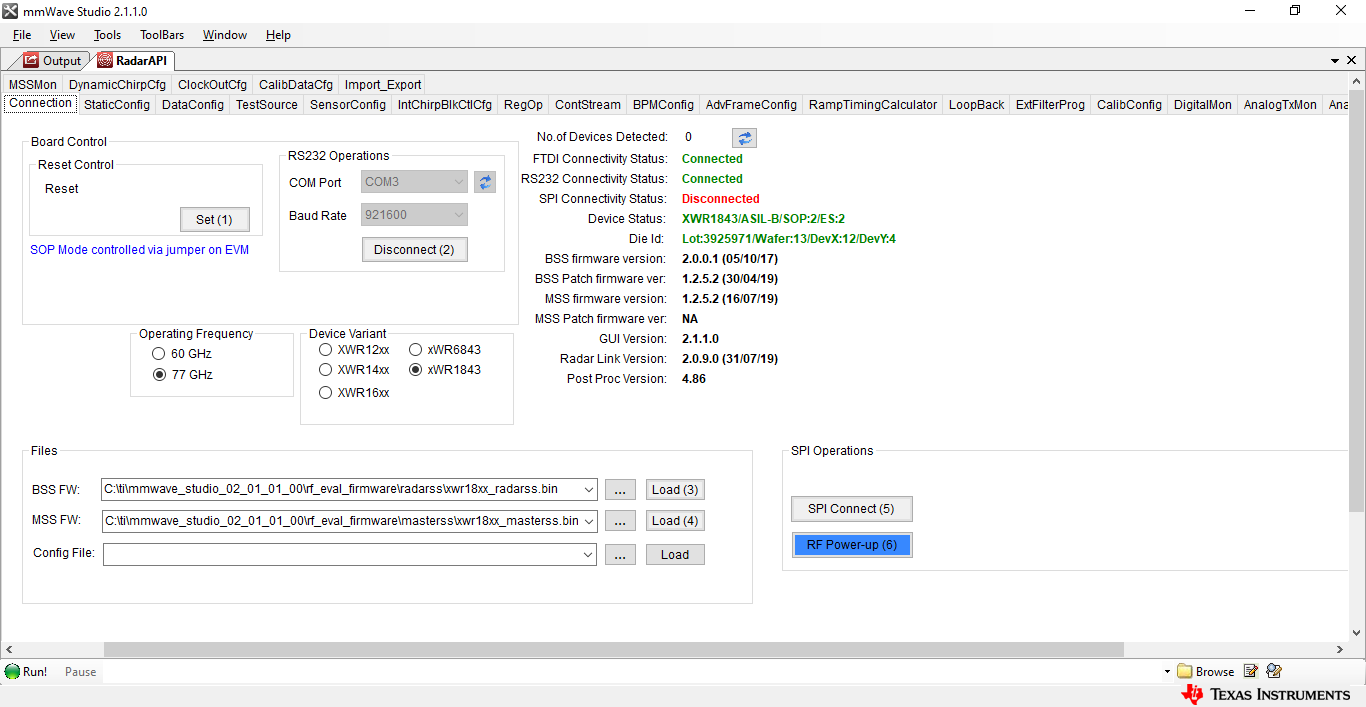Click the magnifier script editor icon
This screenshot has height=707, width=1366.
point(1273,671)
